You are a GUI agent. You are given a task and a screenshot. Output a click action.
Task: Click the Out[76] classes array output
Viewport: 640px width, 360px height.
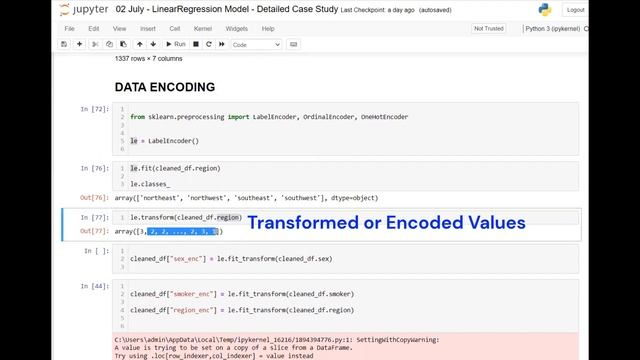247,198
